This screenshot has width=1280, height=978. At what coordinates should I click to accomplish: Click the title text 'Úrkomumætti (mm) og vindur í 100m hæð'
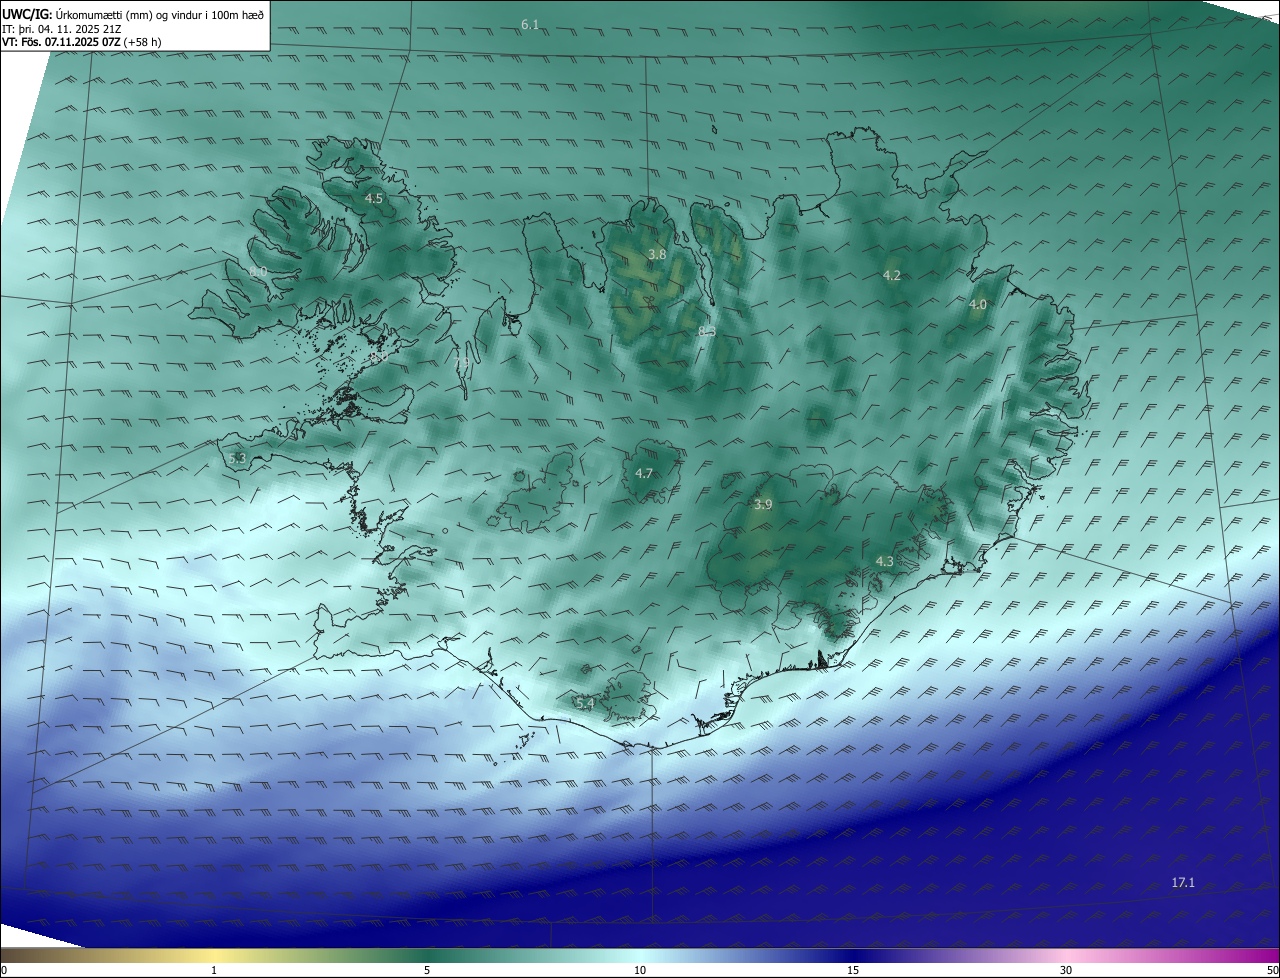(159, 14)
